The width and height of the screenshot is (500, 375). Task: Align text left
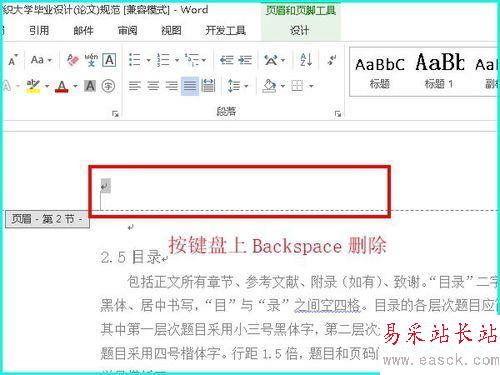pos(135,86)
